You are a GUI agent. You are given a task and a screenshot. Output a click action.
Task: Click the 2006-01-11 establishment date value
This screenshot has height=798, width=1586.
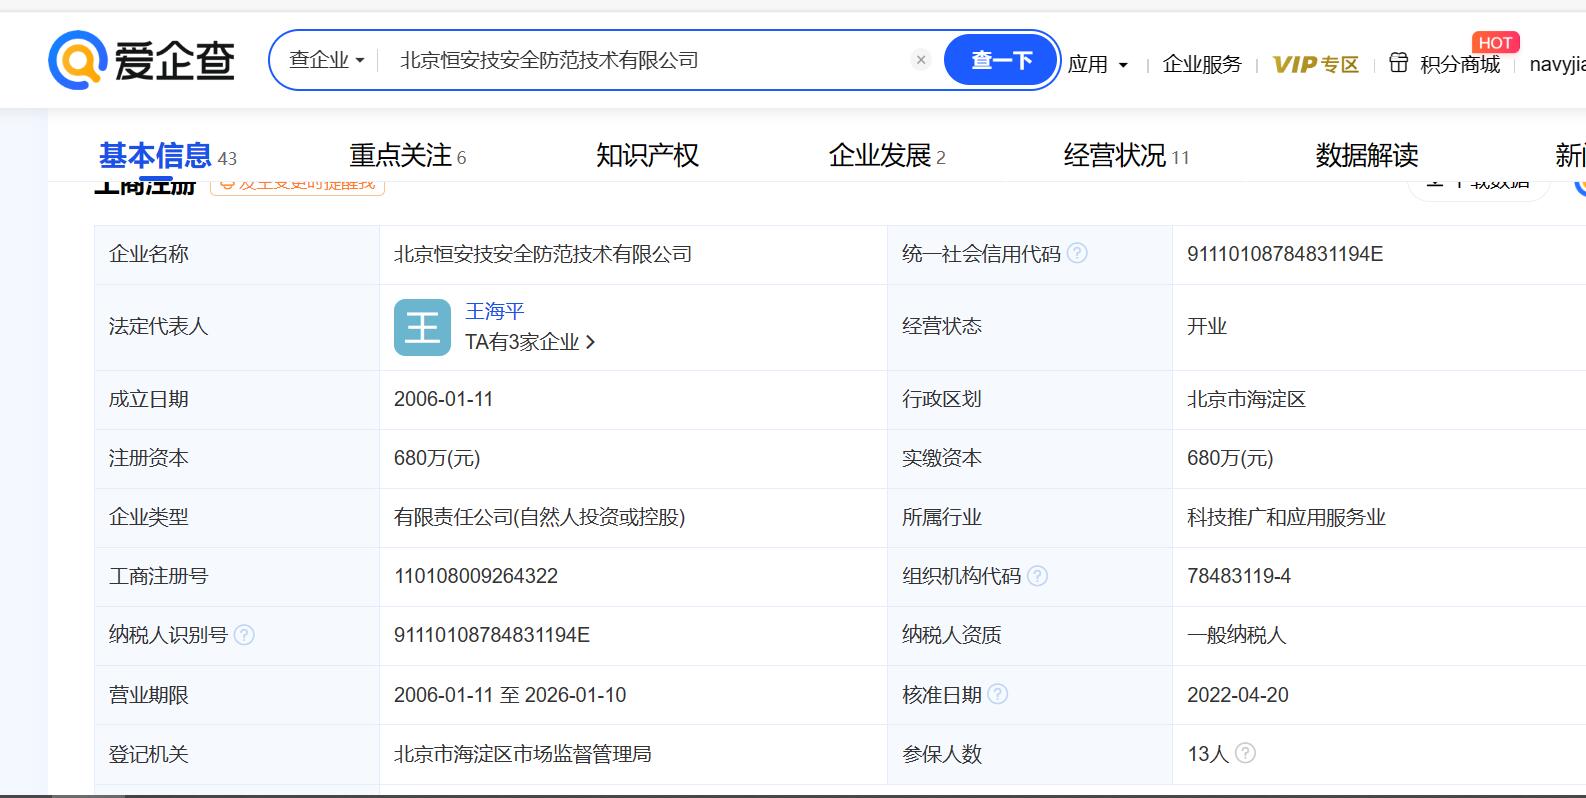443,399
